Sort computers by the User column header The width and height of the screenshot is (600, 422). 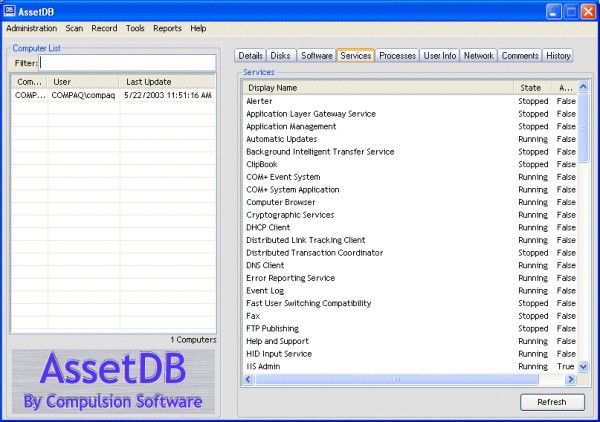tap(83, 82)
